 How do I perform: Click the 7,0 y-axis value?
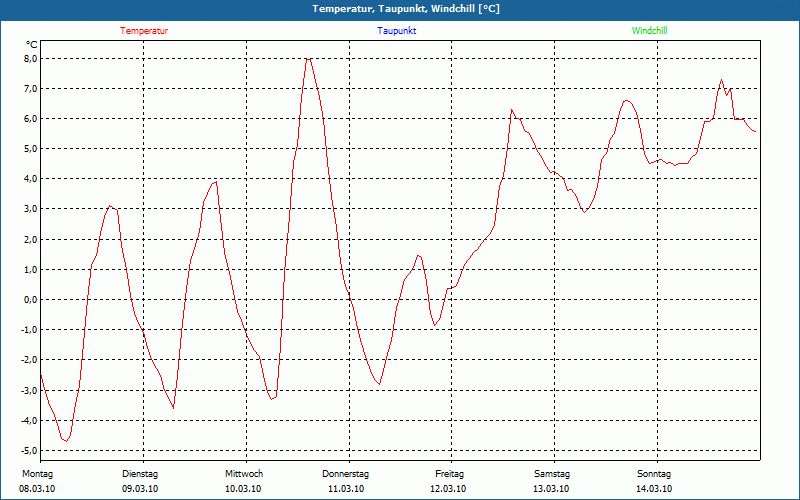coord(31,89)
